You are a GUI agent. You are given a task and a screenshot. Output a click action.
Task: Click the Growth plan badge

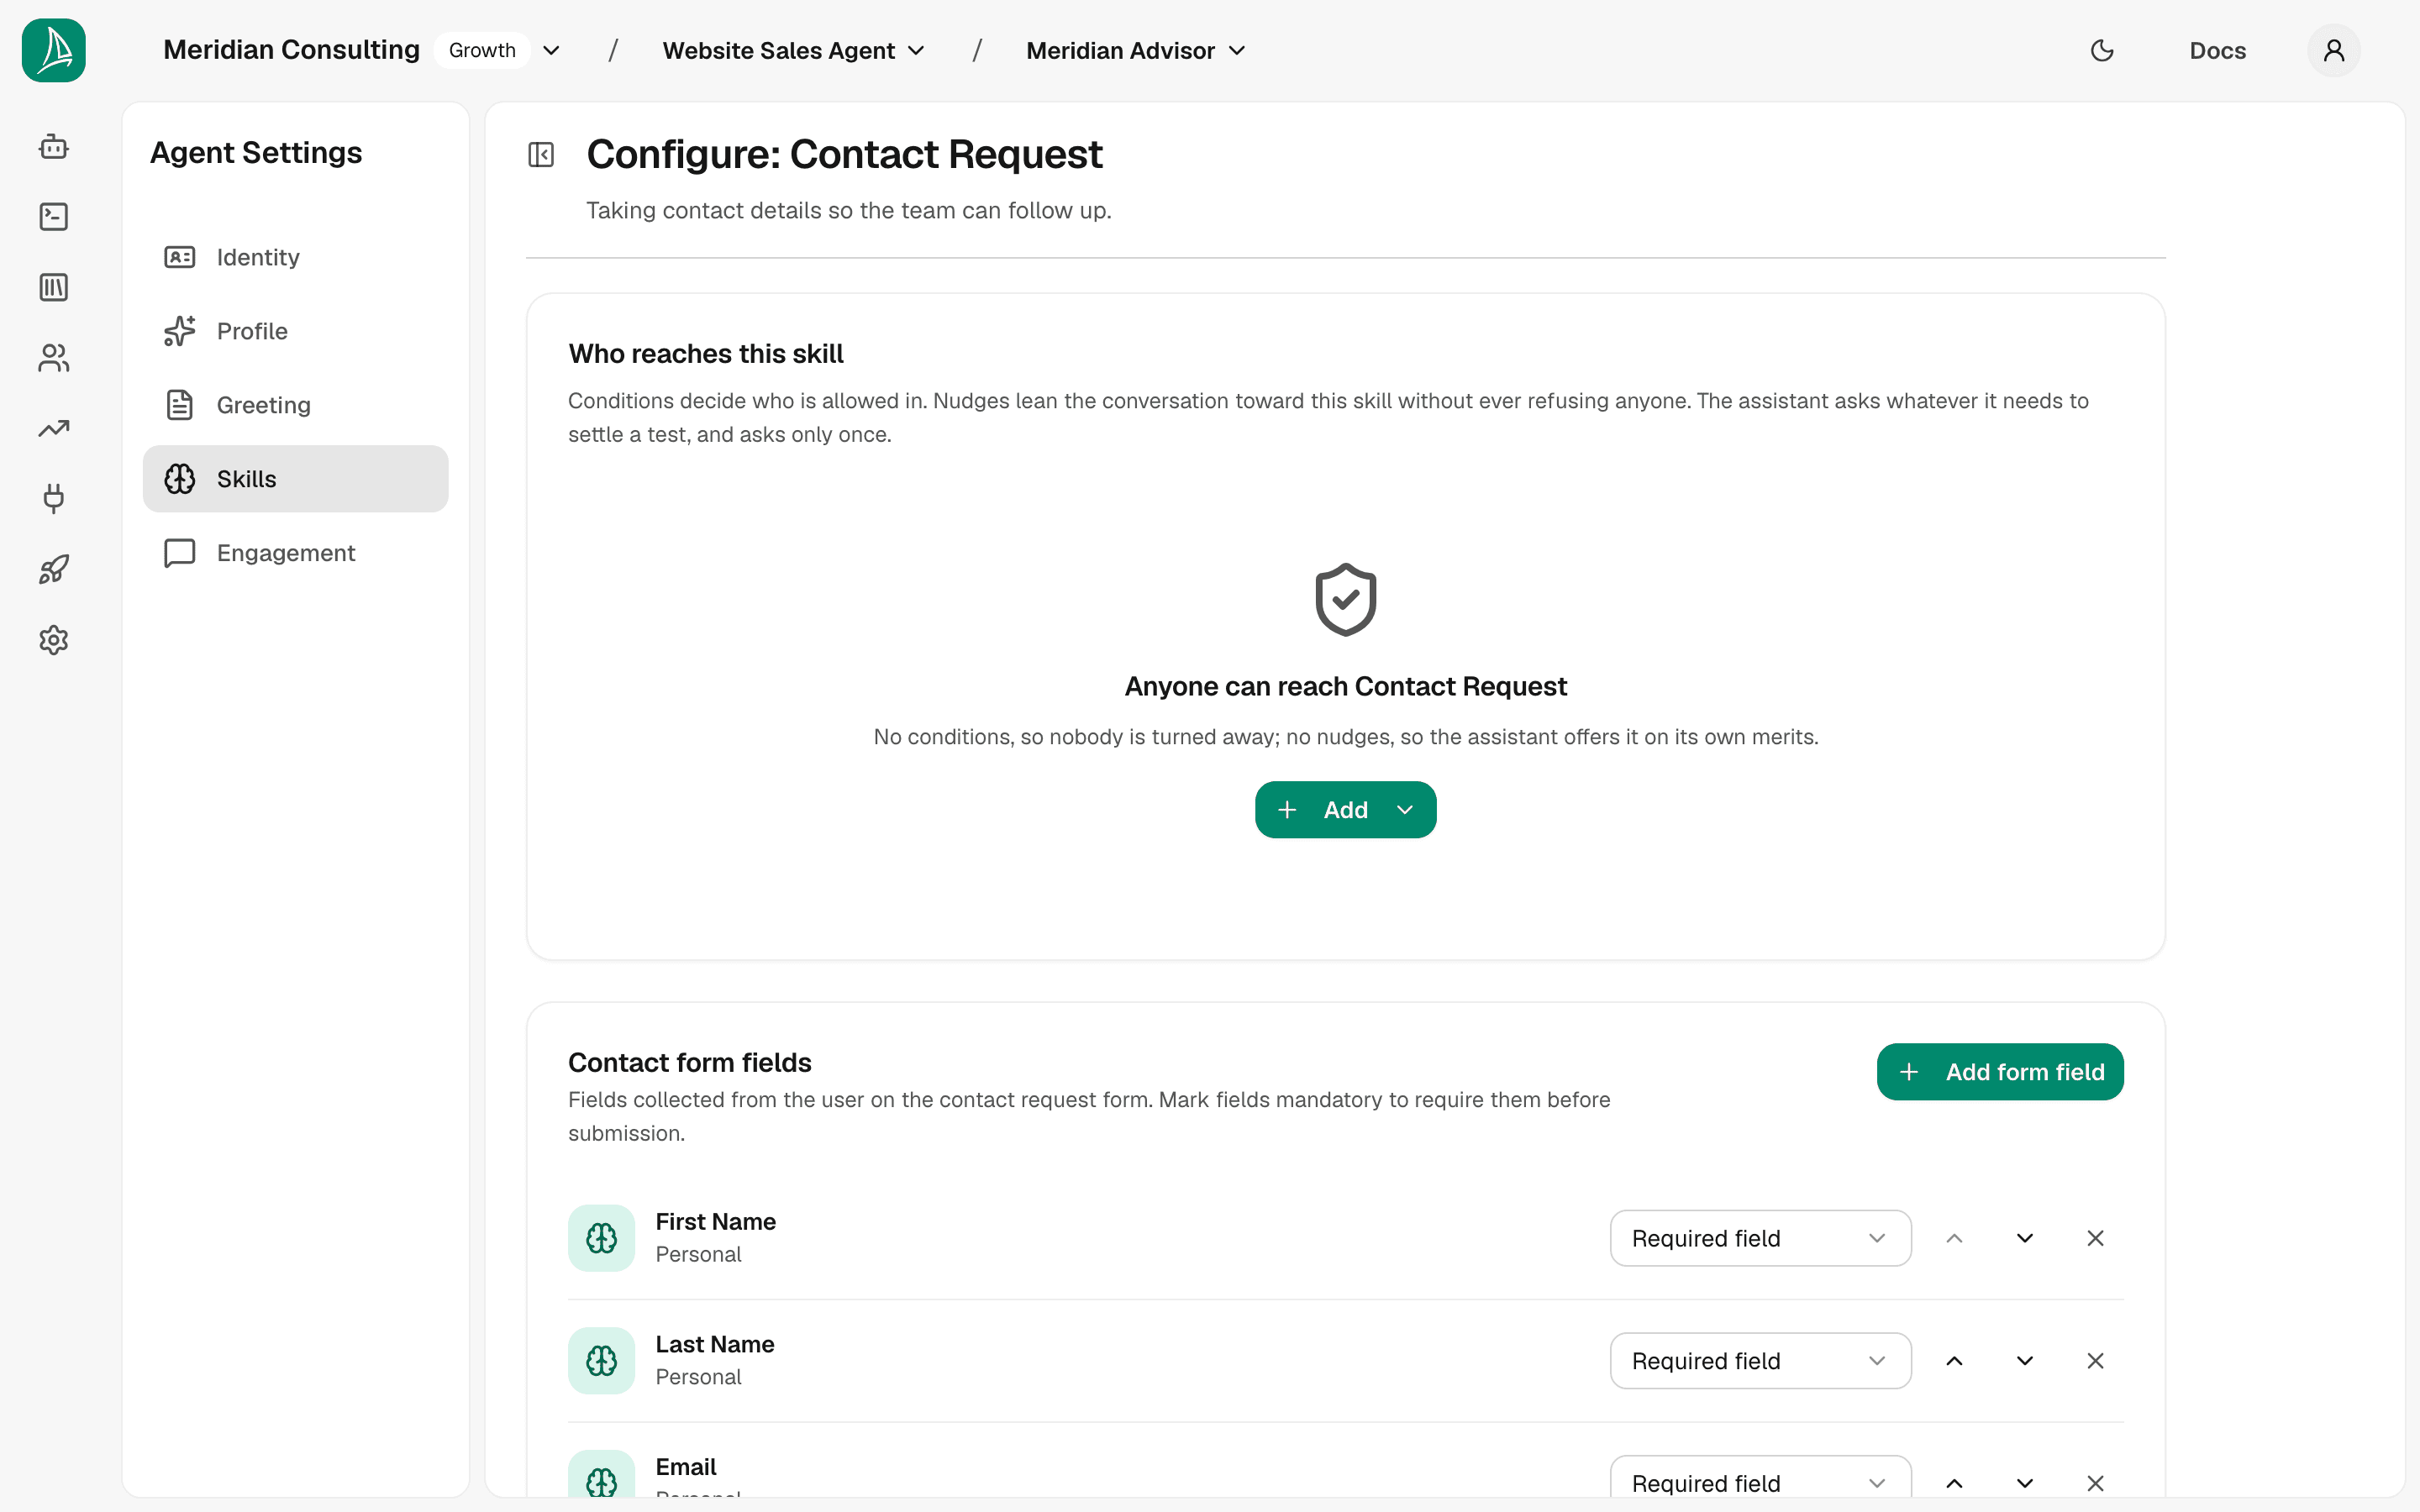482,50
